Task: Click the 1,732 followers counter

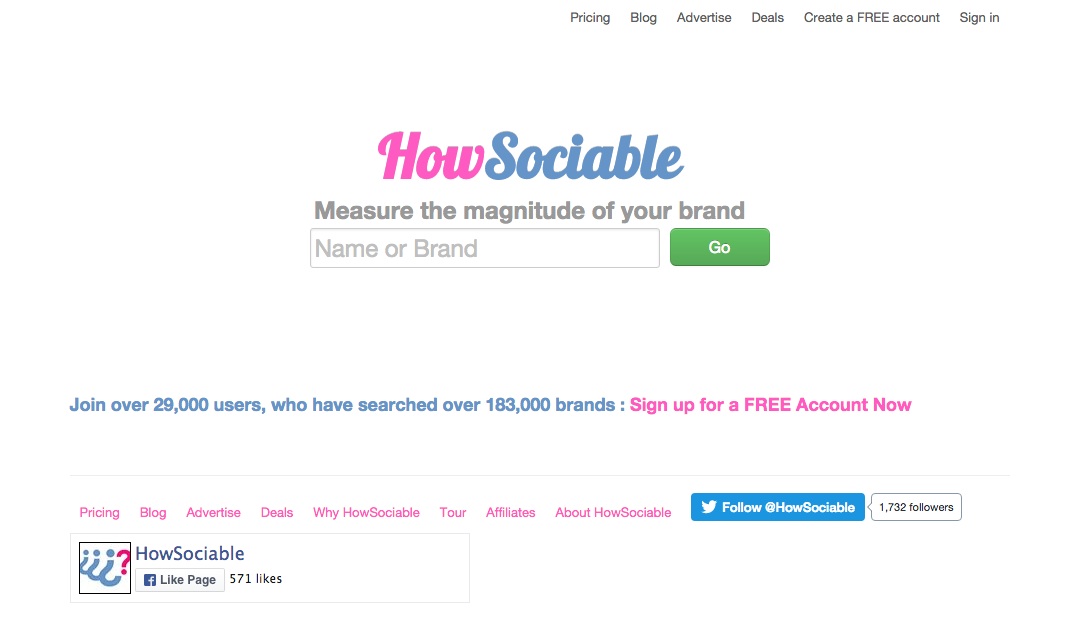Action: pos(915,507)
